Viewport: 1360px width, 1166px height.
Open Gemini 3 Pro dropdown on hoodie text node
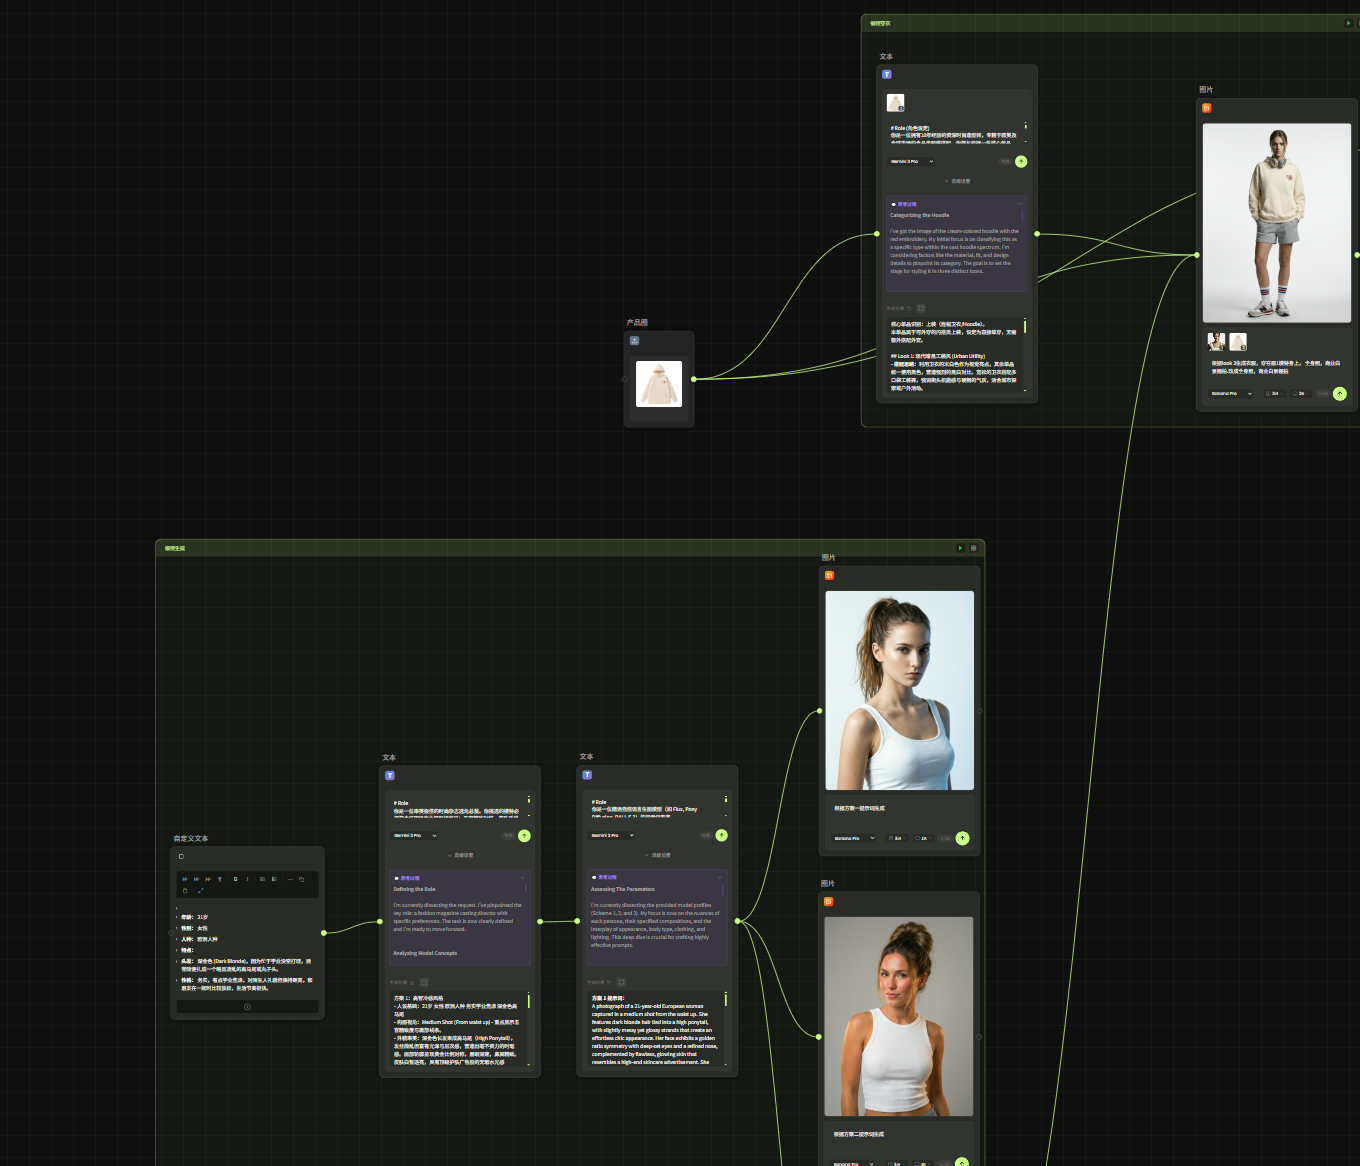click(911, 161)
